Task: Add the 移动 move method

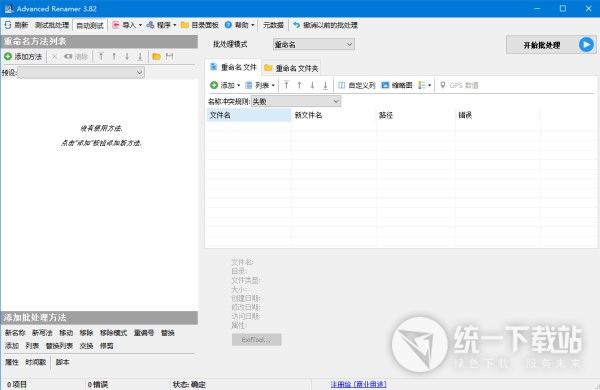Action: pyautogui.click(x=66, y=333)
